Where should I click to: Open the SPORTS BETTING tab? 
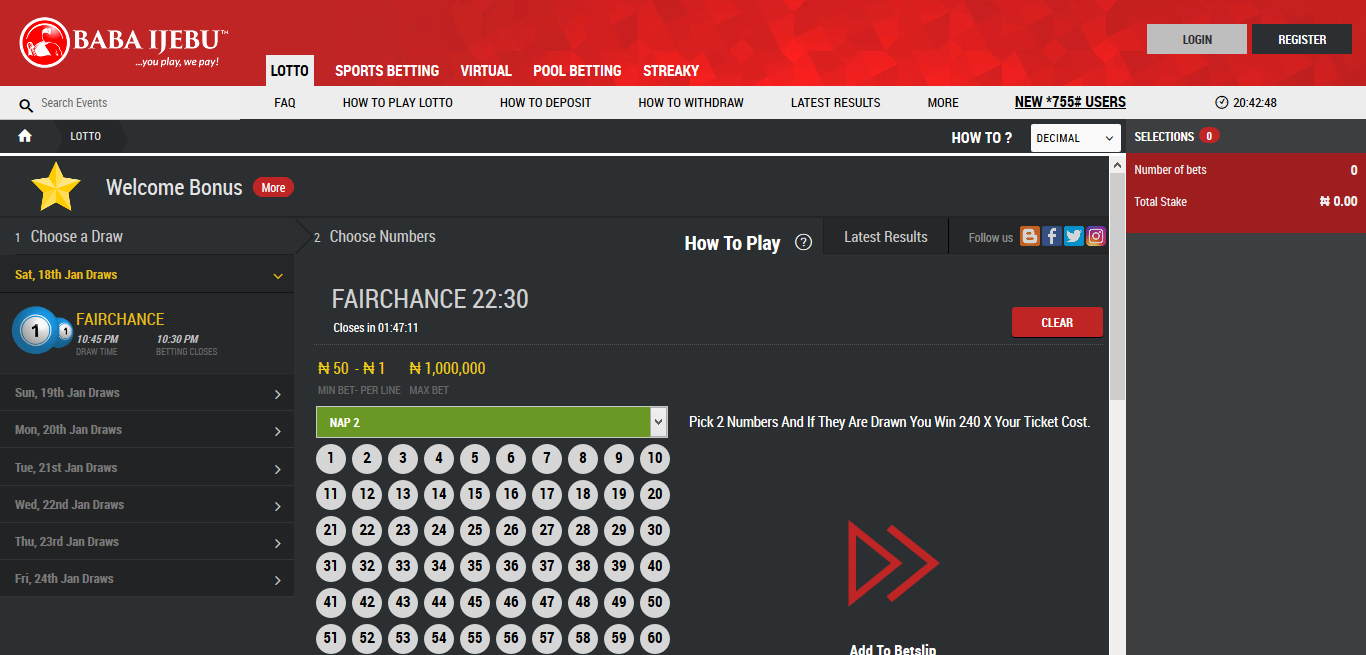coord(387,71)
